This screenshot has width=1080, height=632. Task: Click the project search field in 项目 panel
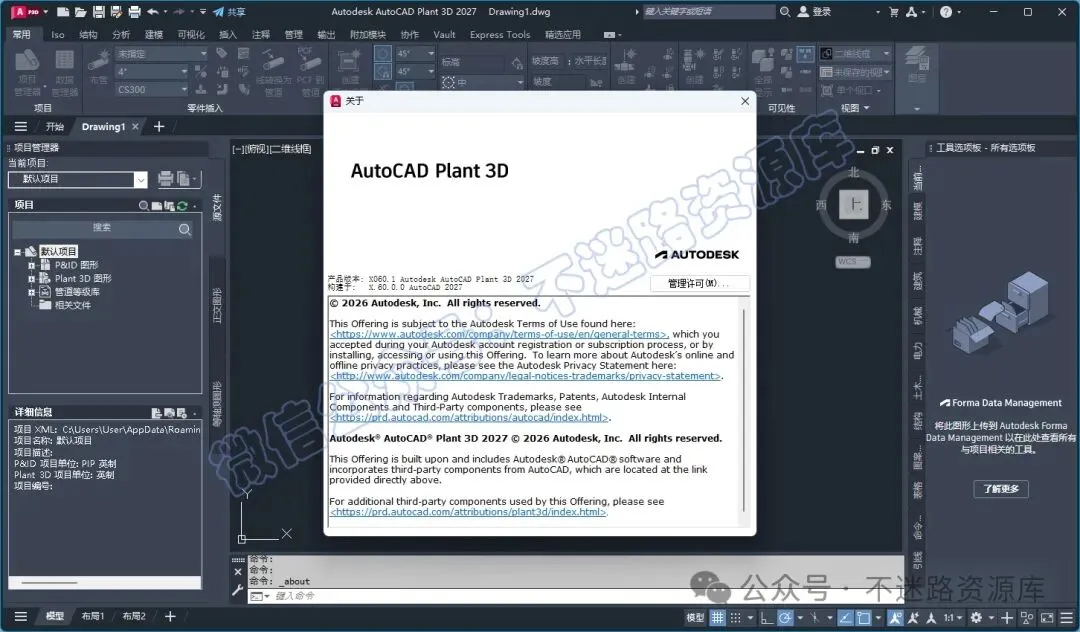[x=102, y=228]
